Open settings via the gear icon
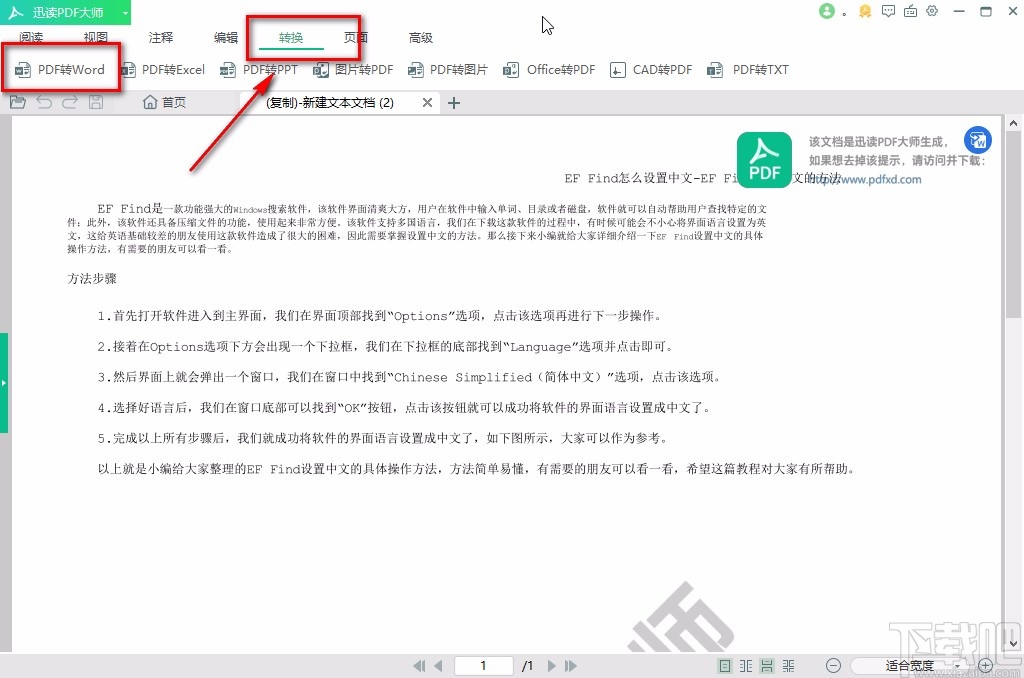Viewport: 1024px width, 678px height. [933, 11]
